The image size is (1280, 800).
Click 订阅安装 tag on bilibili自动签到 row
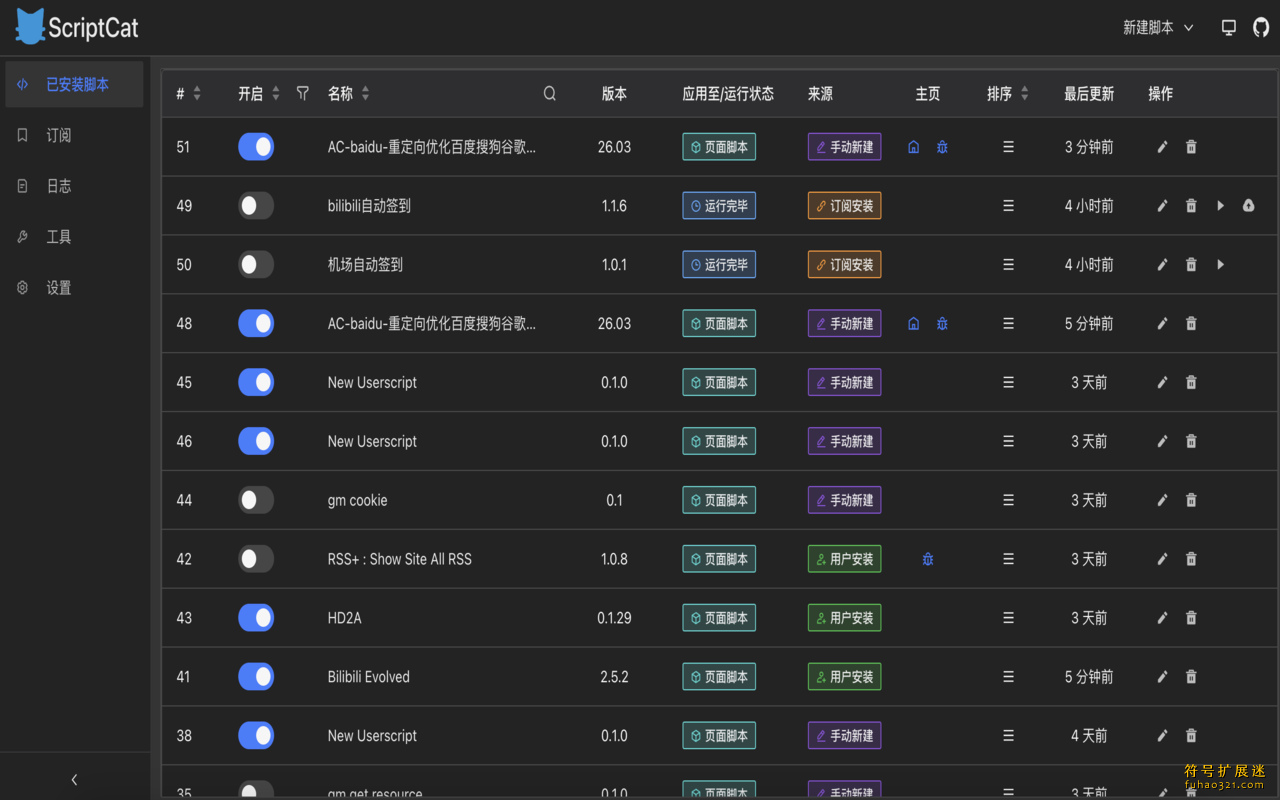click(844, 206)
